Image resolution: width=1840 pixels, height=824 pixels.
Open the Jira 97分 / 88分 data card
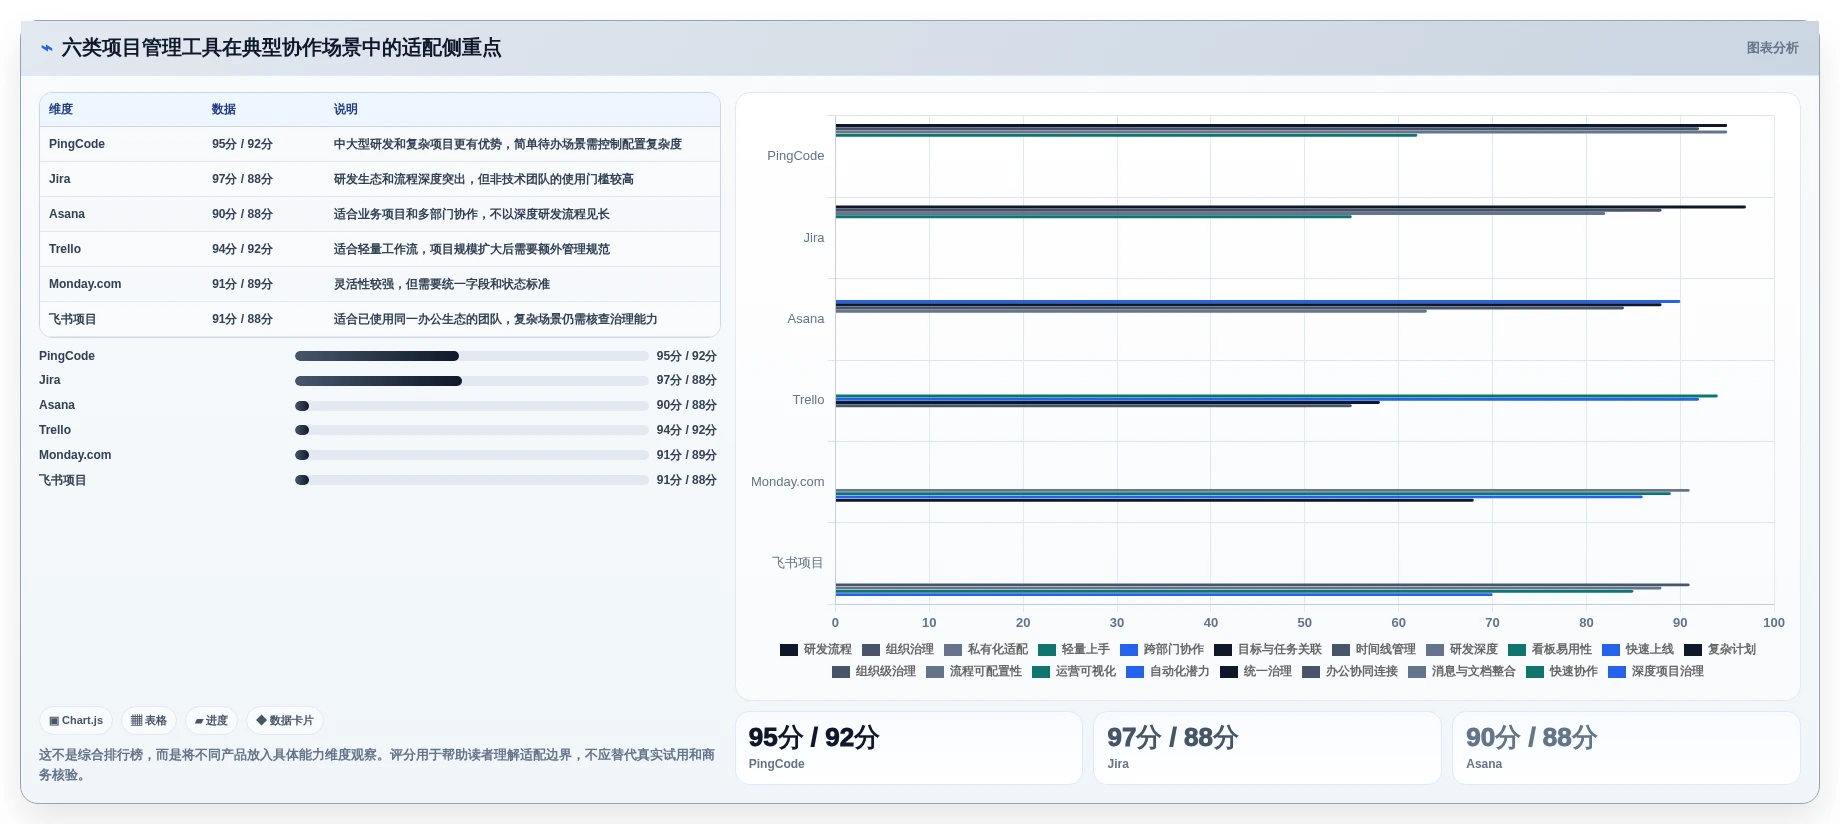tap(1268, 748)
